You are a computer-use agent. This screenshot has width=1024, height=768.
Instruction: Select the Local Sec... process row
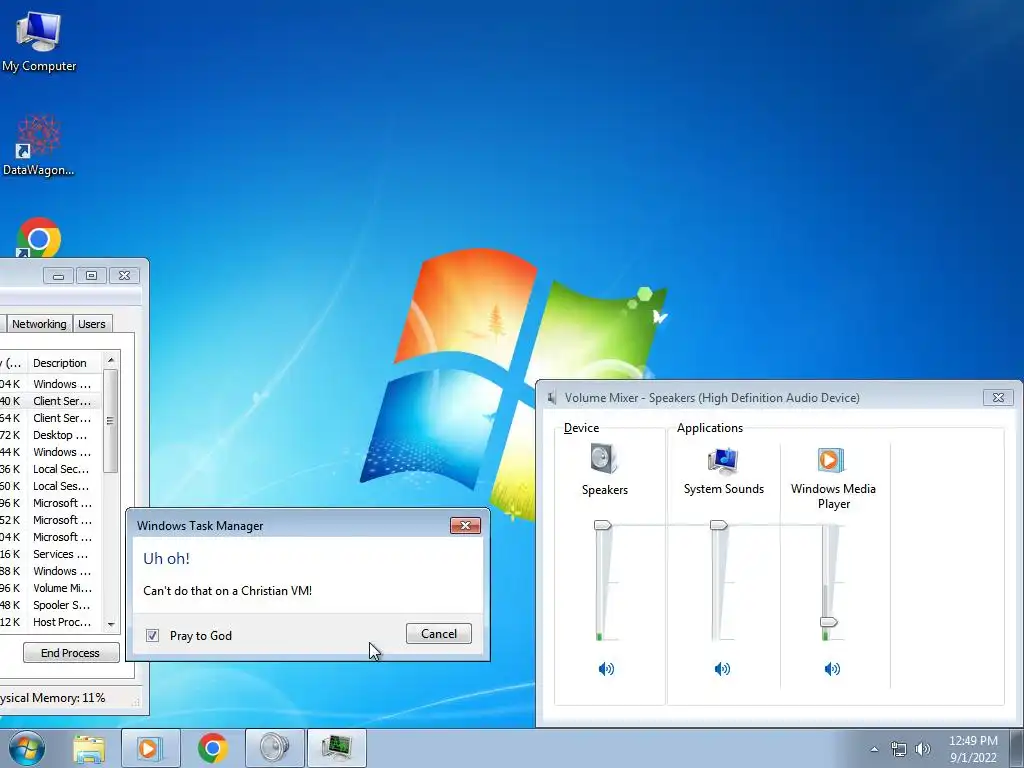point(51,469)
